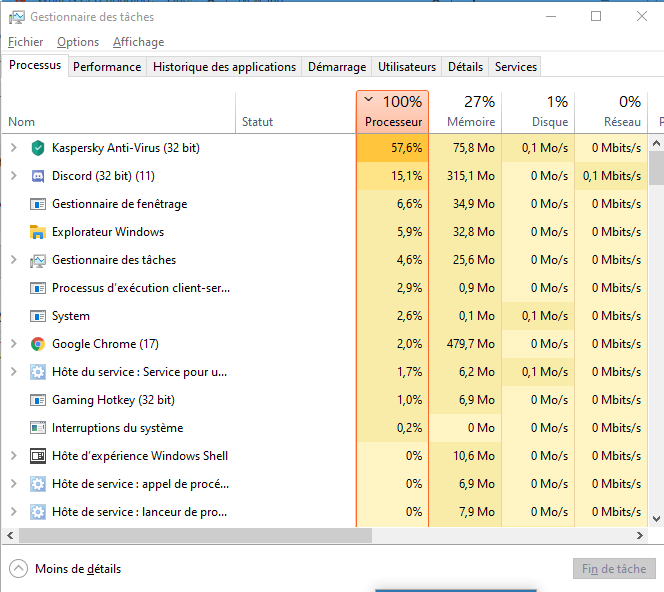Click the Gestionnaire de fenêtrage icon
This screenshot has width=664, height=592.
tap(38, 204)
